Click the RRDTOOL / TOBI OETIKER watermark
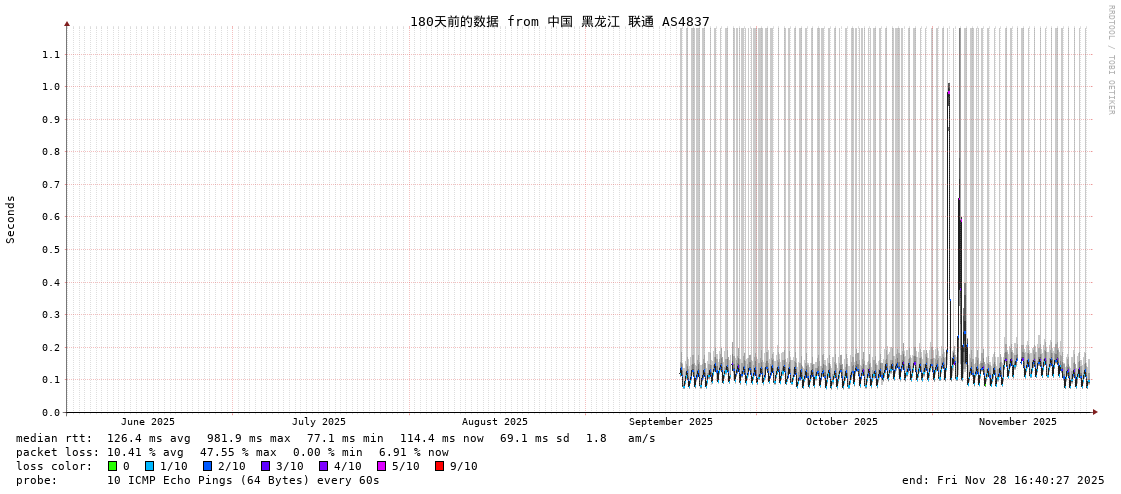The image size is (1121, 494). pyautogui.click(x=1110, y=60)
